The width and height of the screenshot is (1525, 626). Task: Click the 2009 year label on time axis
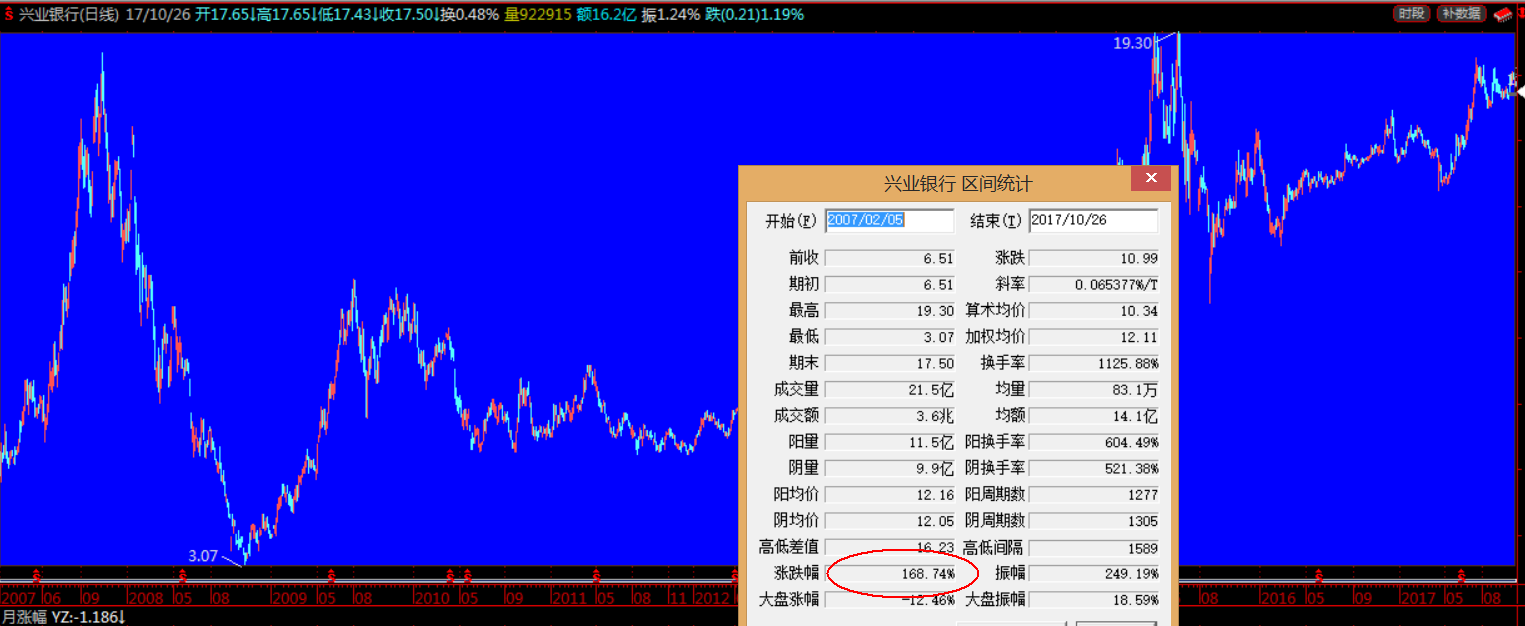tap(290, 598)
